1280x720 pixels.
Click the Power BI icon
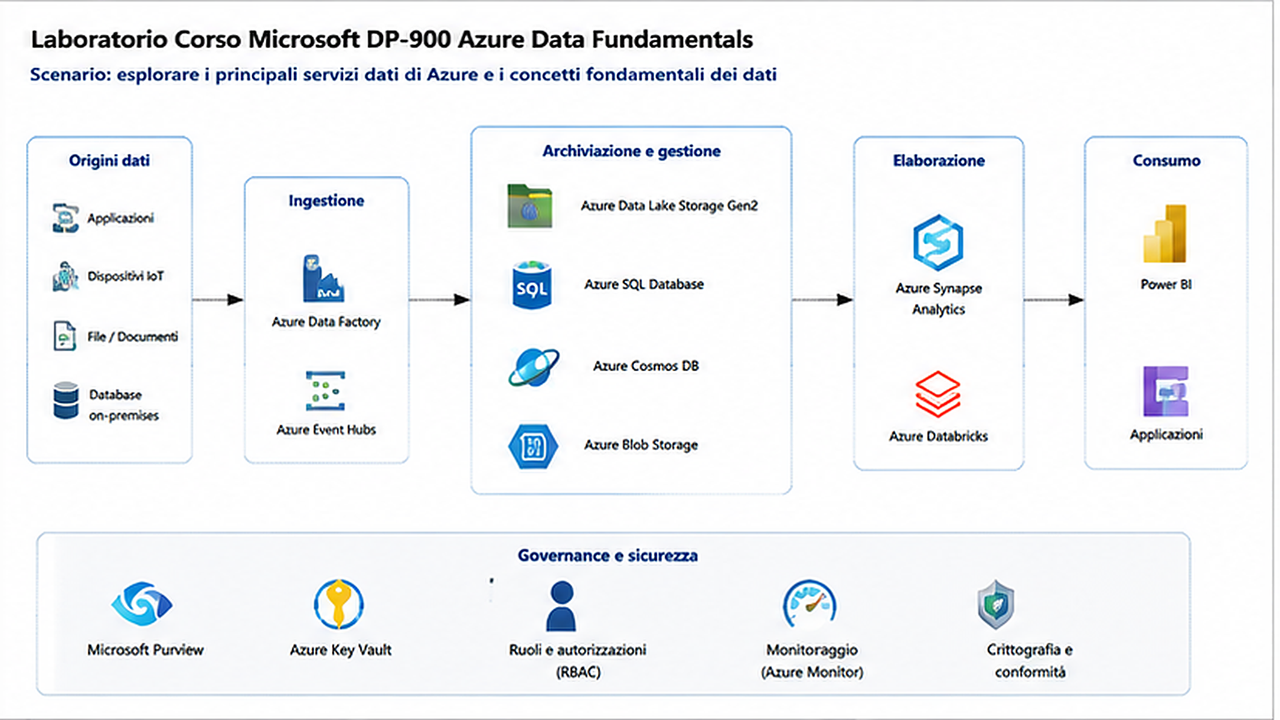(1165, 236)
